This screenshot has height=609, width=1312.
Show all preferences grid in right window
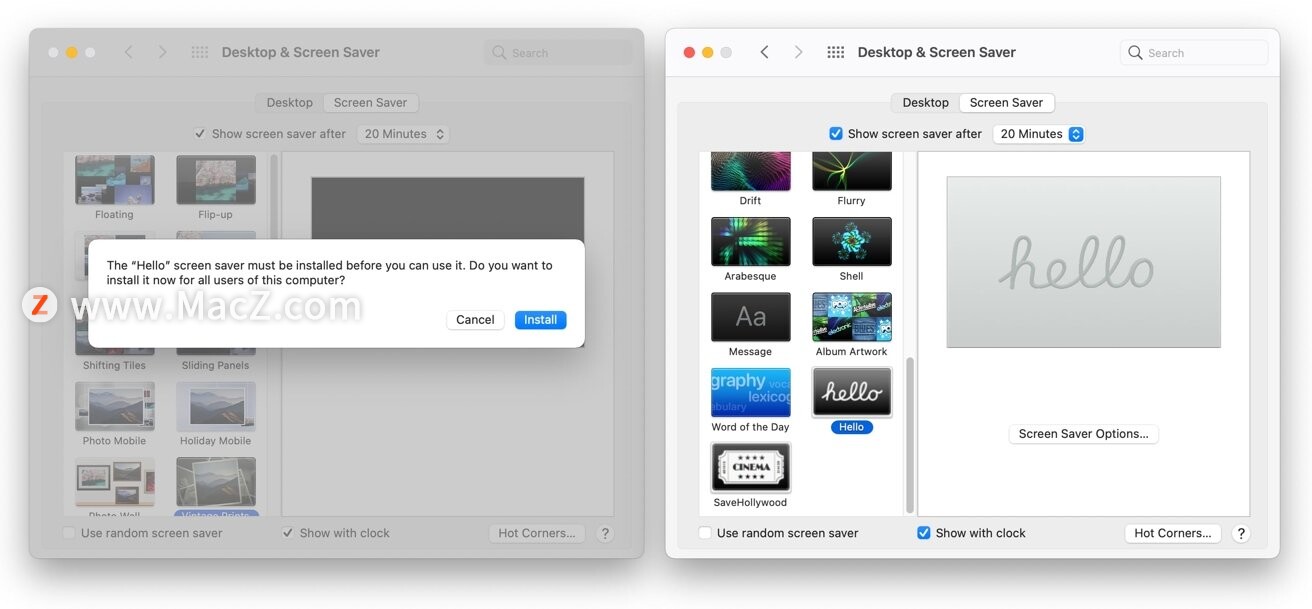[x=836, y=52]
